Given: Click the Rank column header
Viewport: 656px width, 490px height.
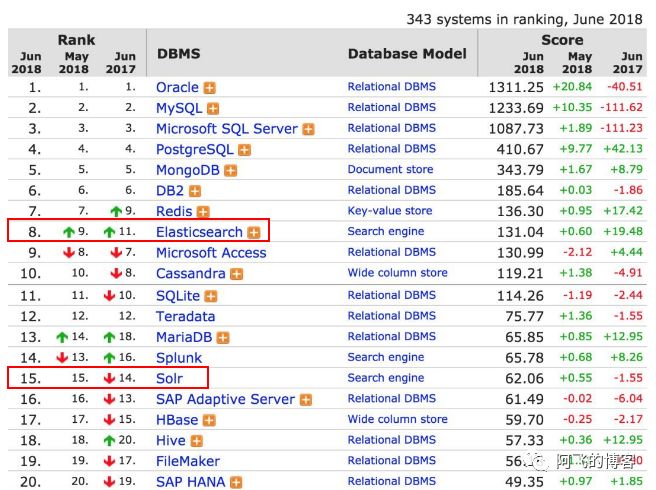Looking at the screenshot, I should tap(76, 40).
